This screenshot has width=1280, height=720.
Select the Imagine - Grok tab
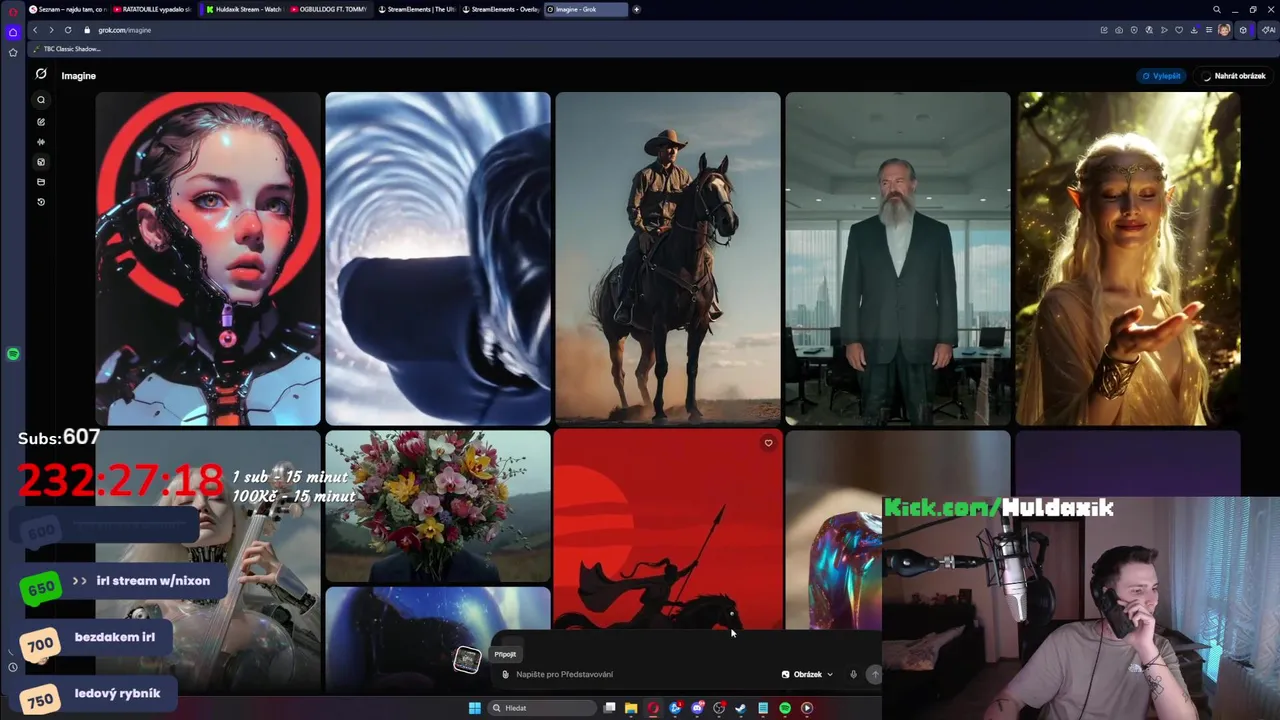coord(585,9)
